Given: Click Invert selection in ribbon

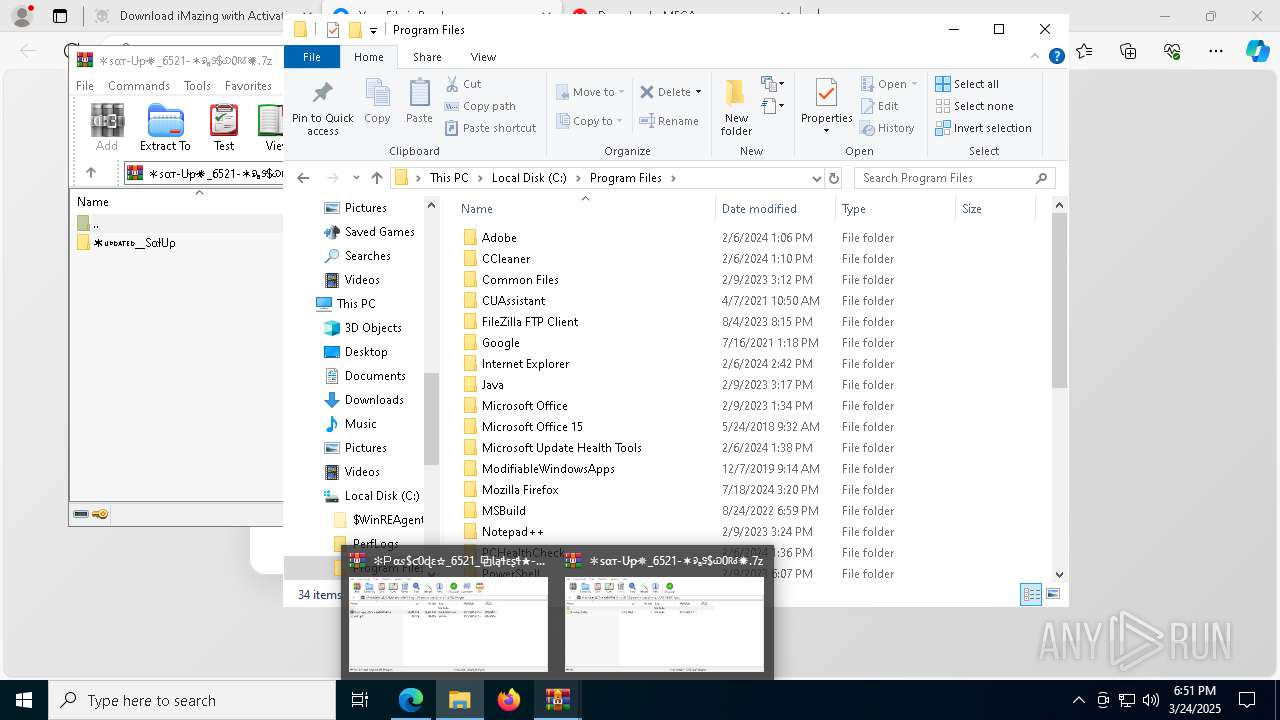Looking at the screenshot, I should (x=983, y=128).
